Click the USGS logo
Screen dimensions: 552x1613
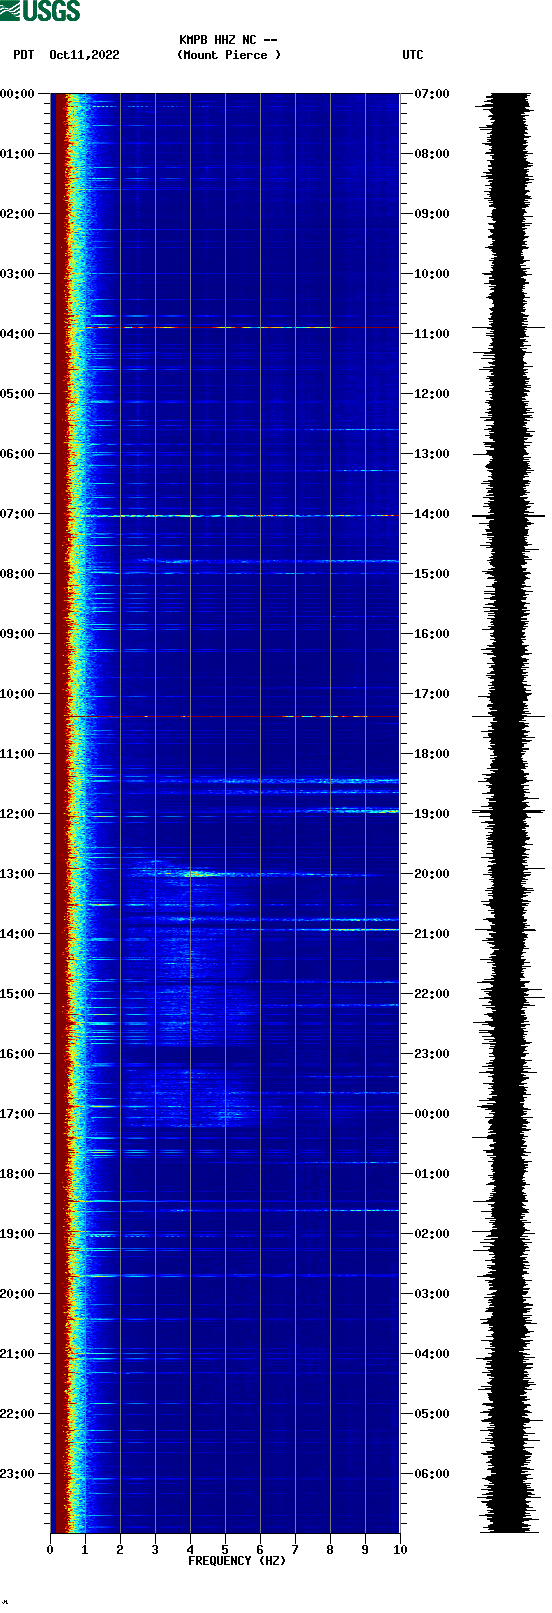click(40, 11)
